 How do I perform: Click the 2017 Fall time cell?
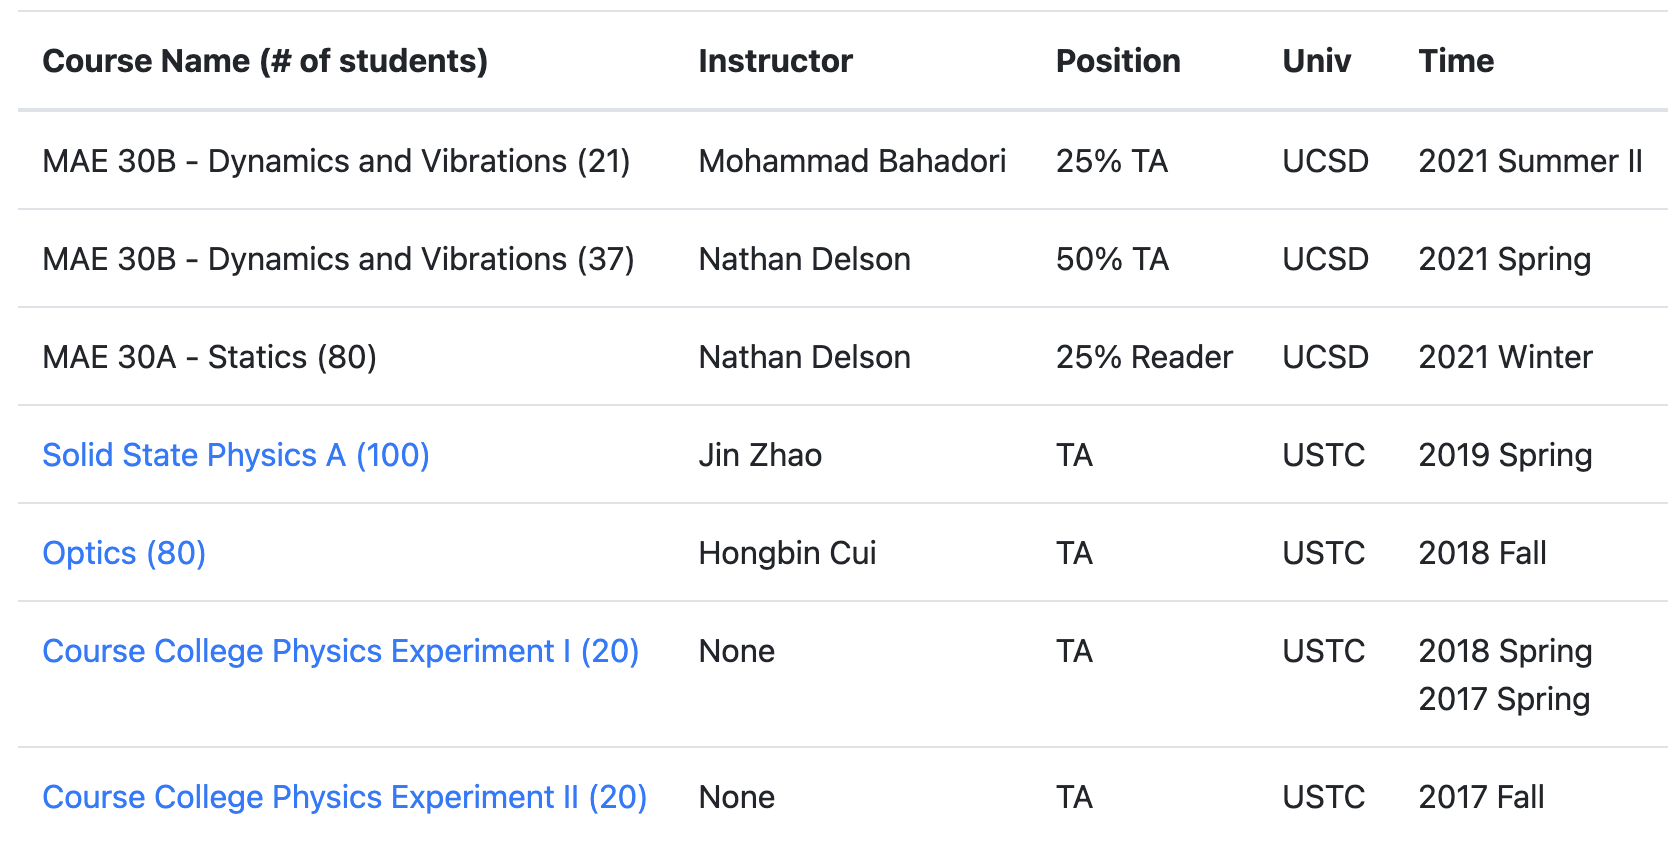1481,797
